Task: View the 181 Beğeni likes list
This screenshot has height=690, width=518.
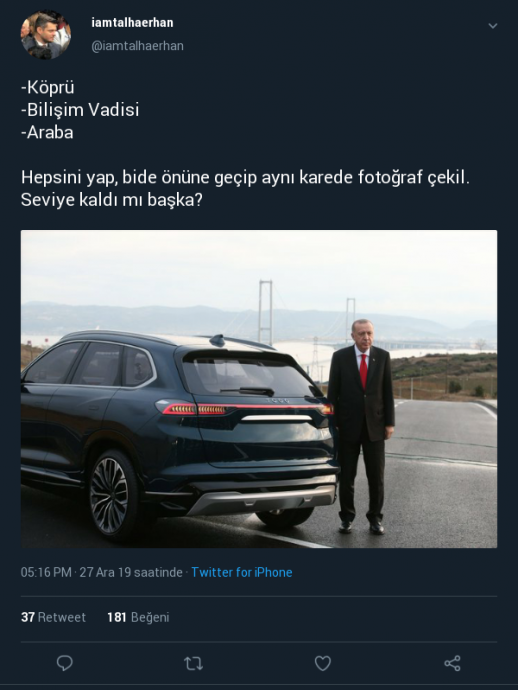Action: click(x=138, y=617)
